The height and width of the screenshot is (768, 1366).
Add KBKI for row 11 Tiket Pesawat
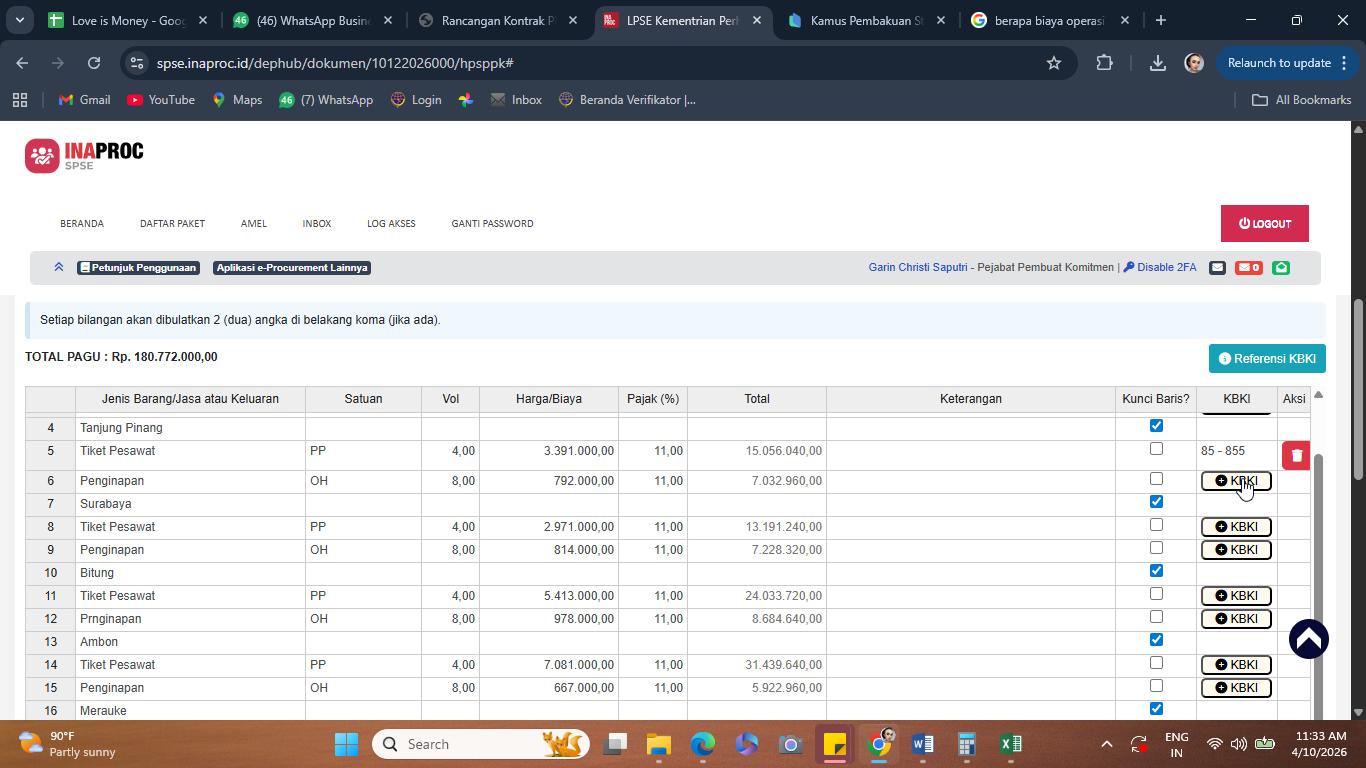coord(1236,596)
